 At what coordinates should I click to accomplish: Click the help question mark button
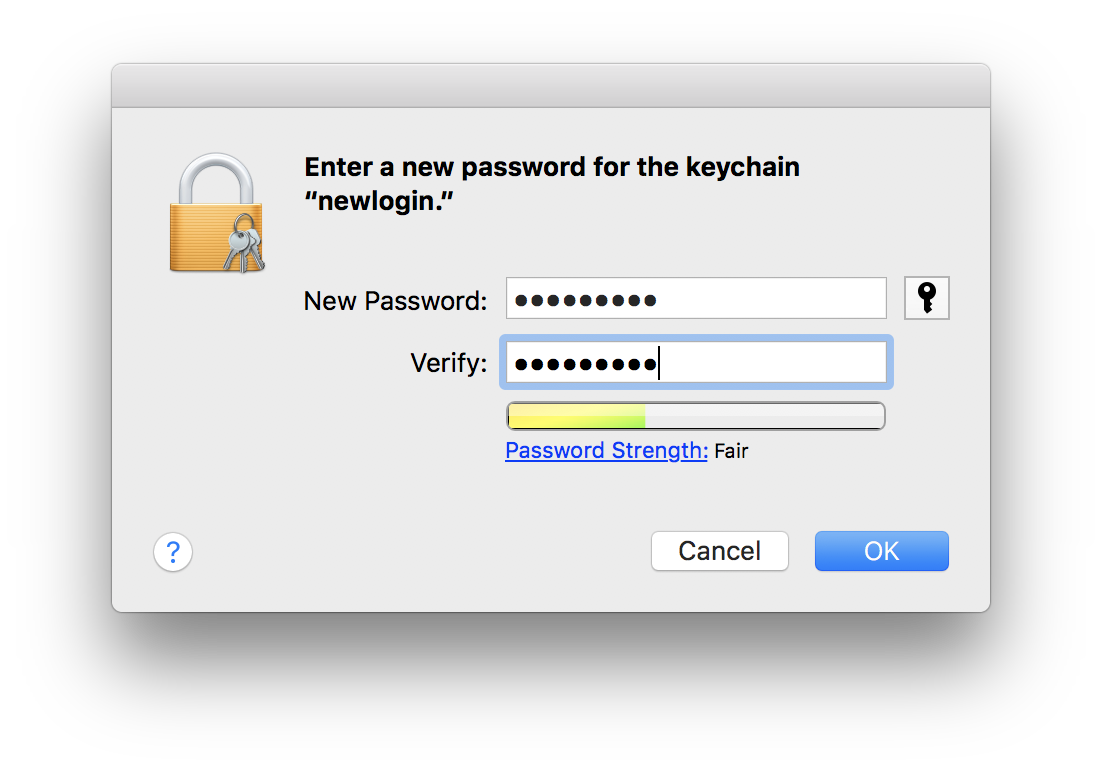coord(173,551)
